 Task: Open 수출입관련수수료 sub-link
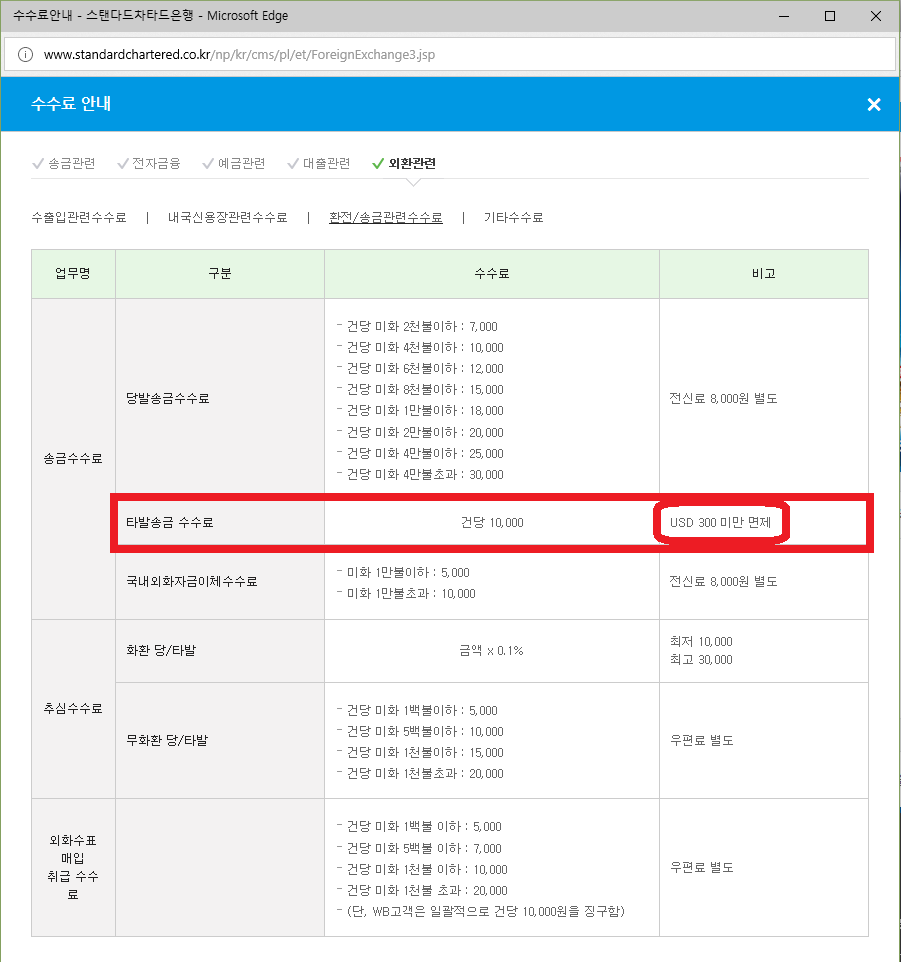[79, 217]
